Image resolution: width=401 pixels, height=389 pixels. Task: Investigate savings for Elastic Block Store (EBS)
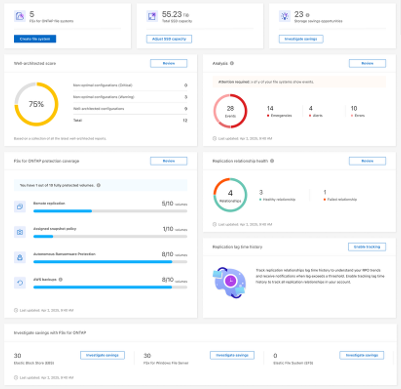pyautogui.click(x=102, y=355)
